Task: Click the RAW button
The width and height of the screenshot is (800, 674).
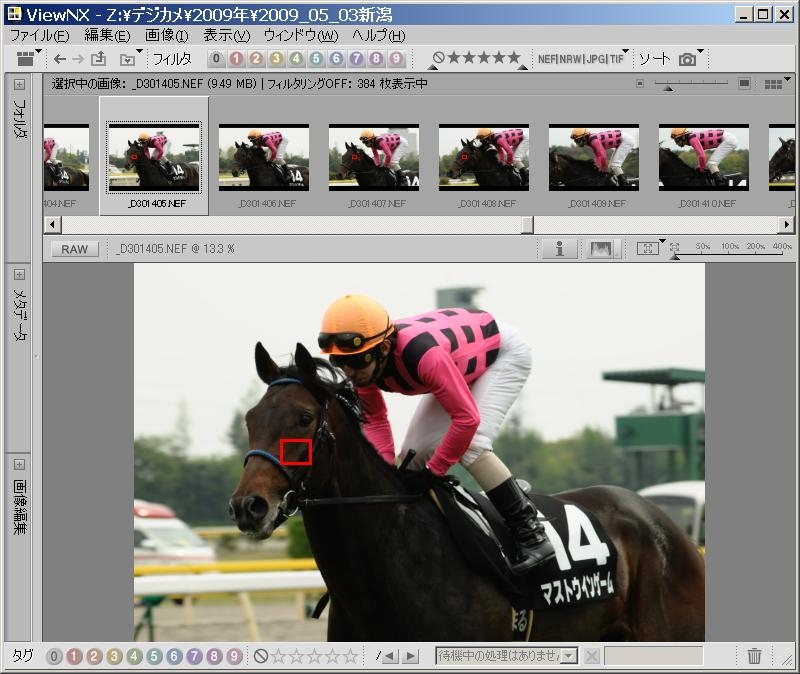Action: [74, 249]
